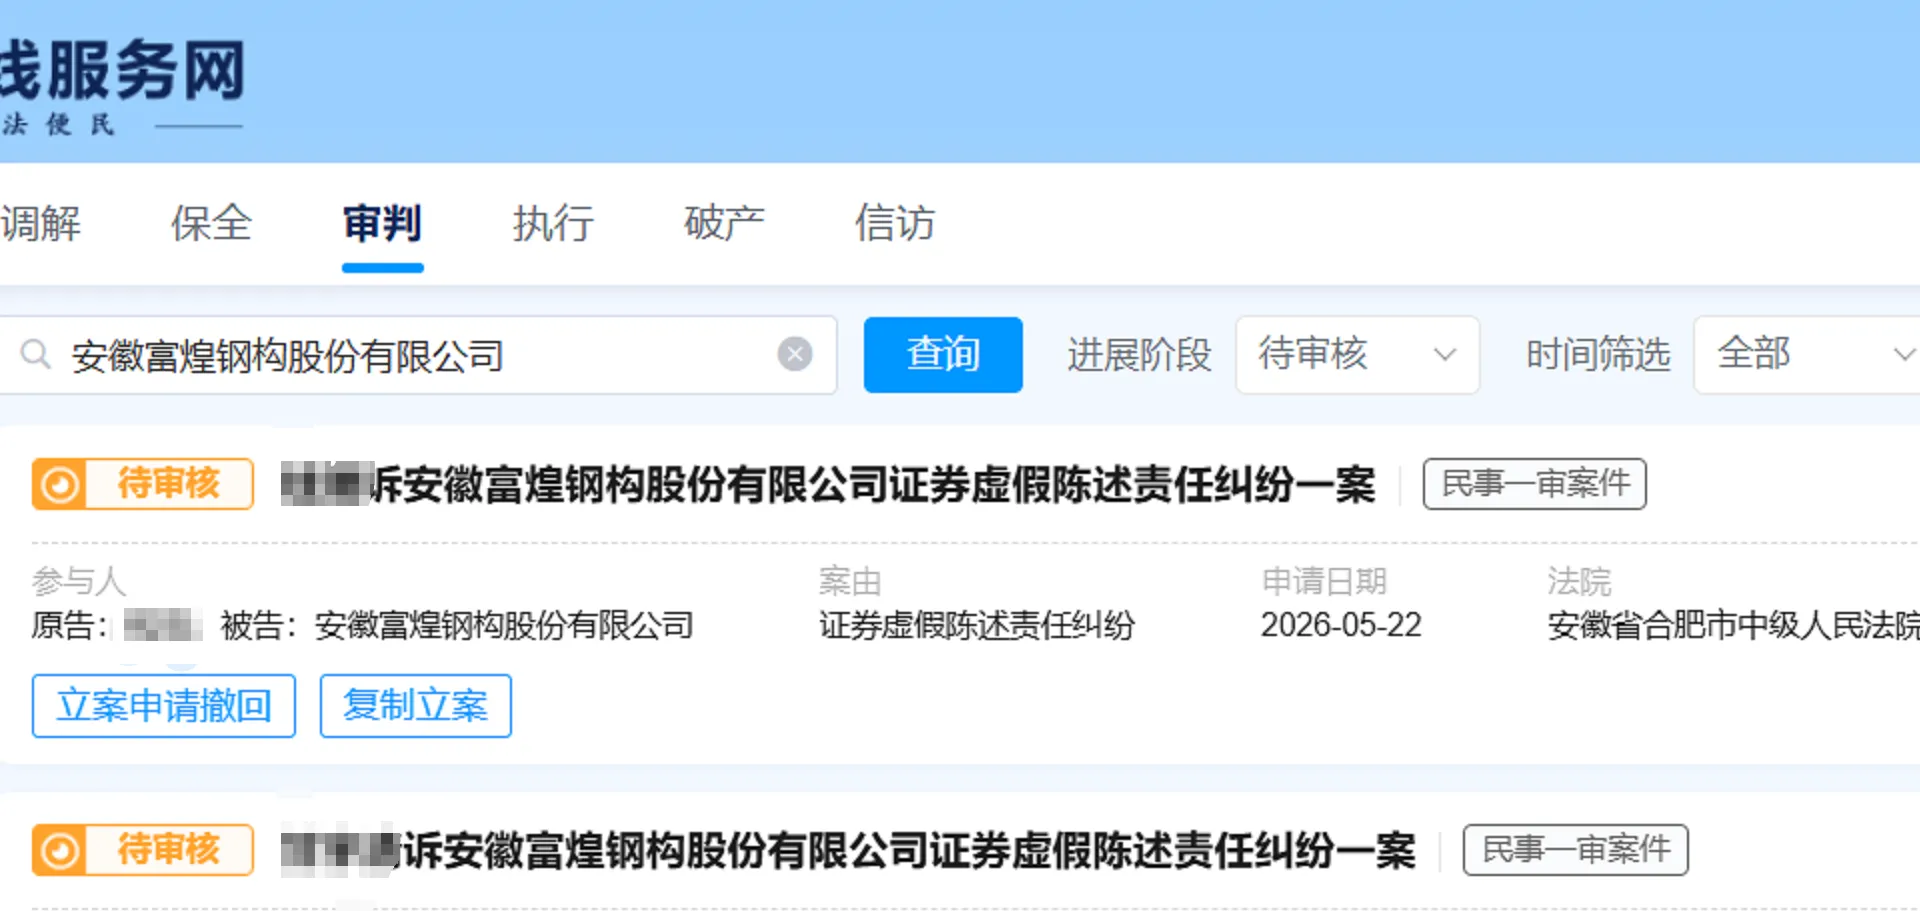Click the second case's 待审核 status icon
Viewport: 1920px width, 911px height.
click(x=60, y=851)
